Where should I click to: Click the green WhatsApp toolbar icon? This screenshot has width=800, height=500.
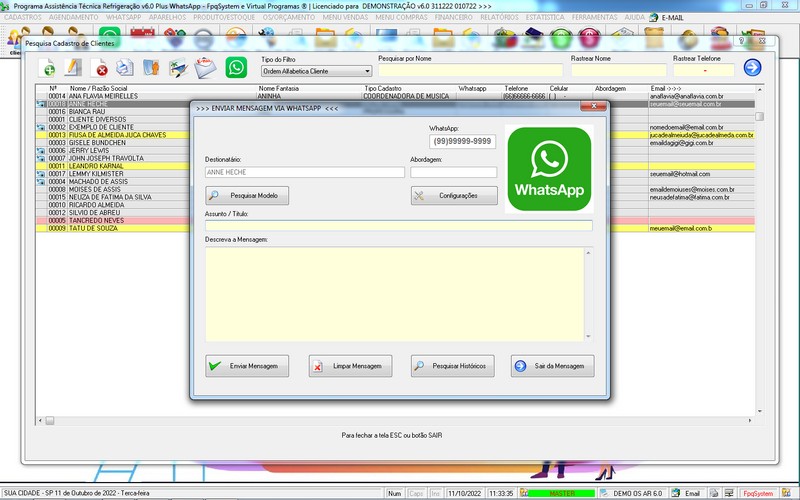[x=236, y=68]
